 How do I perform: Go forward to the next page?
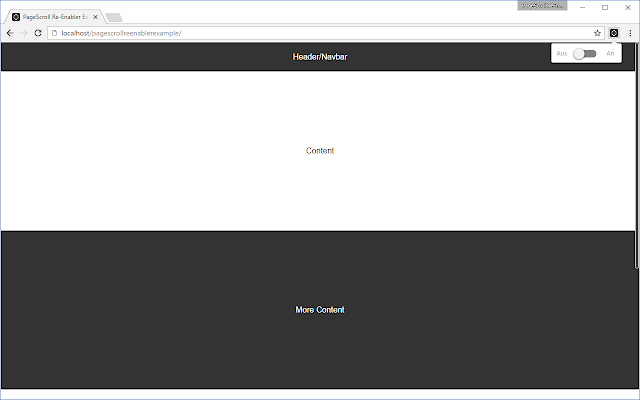coord(24,33)
